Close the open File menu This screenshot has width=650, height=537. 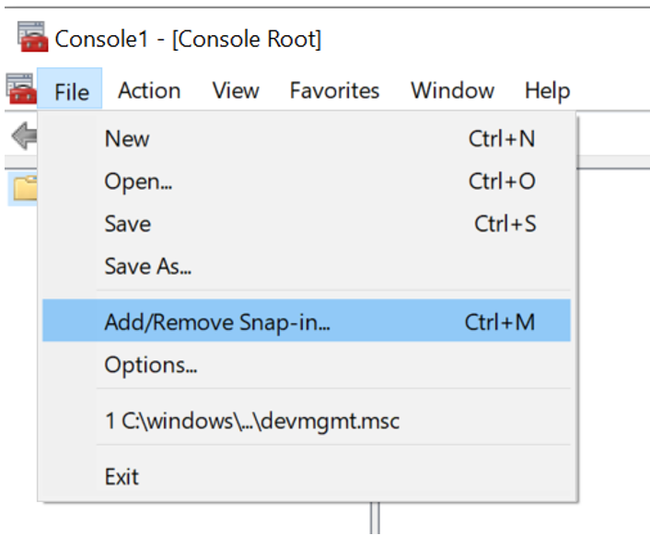[71, 91]
